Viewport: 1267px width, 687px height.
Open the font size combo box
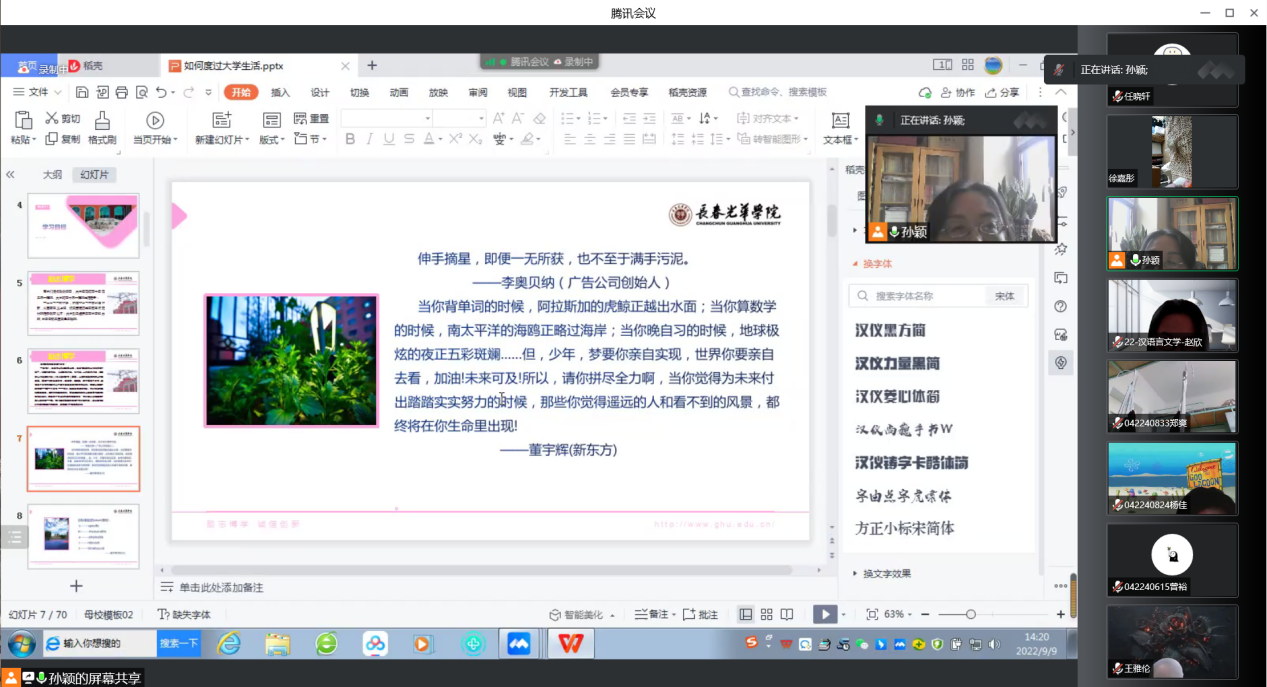tap(459, 118)
